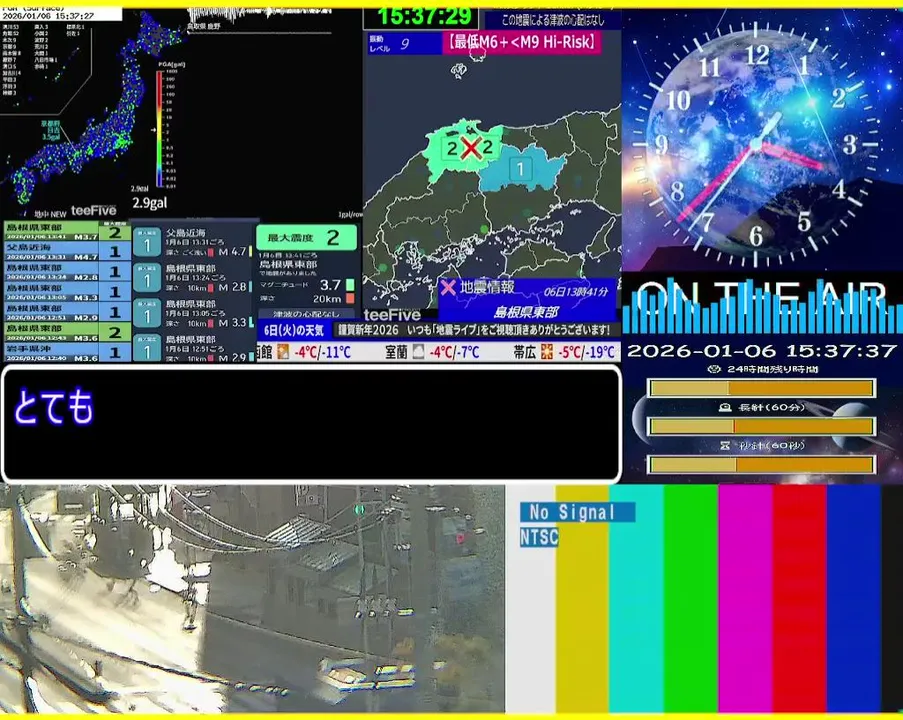Click the analog space clock face
Screen dimensions: 903x720
coord(756,143)
